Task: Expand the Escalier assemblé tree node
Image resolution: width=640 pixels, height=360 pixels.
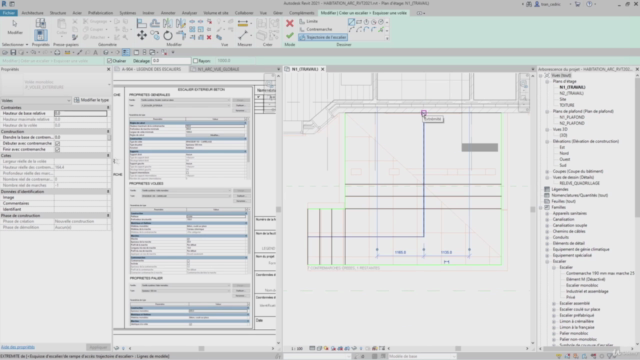Action: [x=554, y=303]
